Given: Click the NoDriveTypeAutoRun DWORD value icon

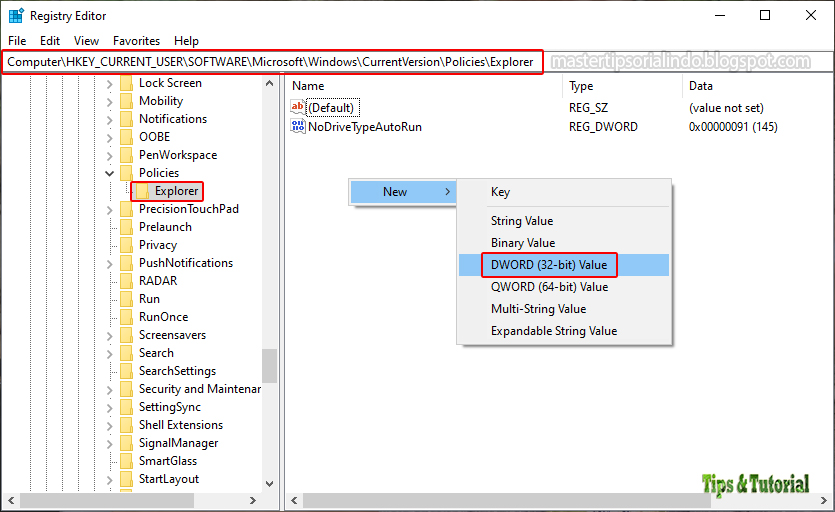Looking at the screenshot, I should (x=298, y=126).
